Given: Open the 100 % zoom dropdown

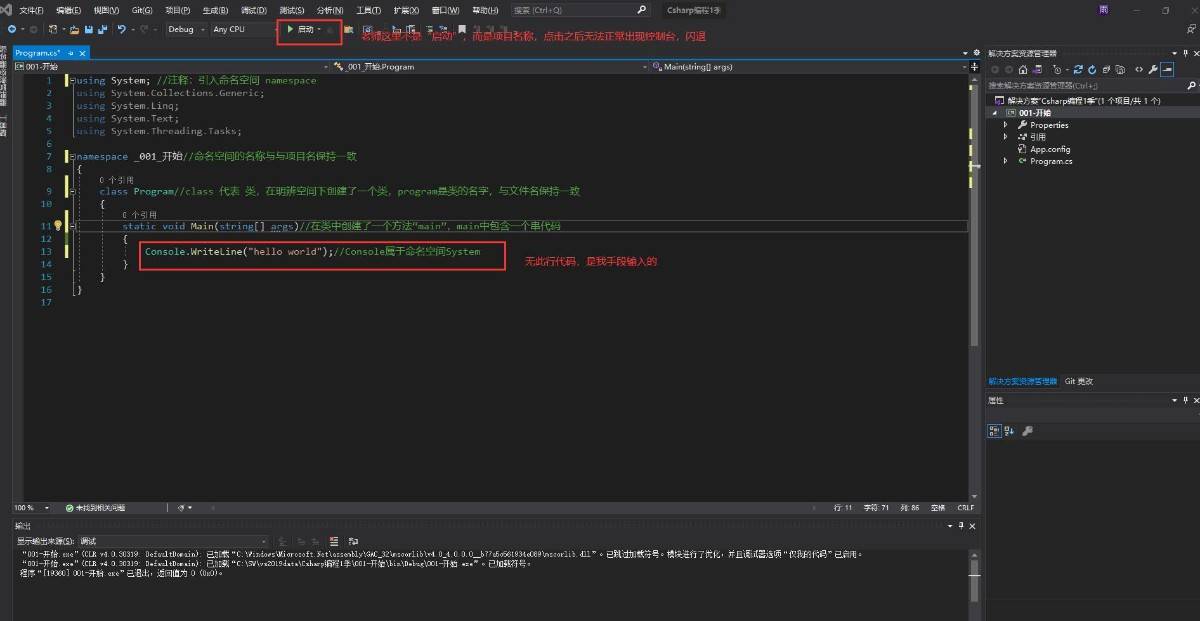Looking at the screenshot, I should (31, 508).
